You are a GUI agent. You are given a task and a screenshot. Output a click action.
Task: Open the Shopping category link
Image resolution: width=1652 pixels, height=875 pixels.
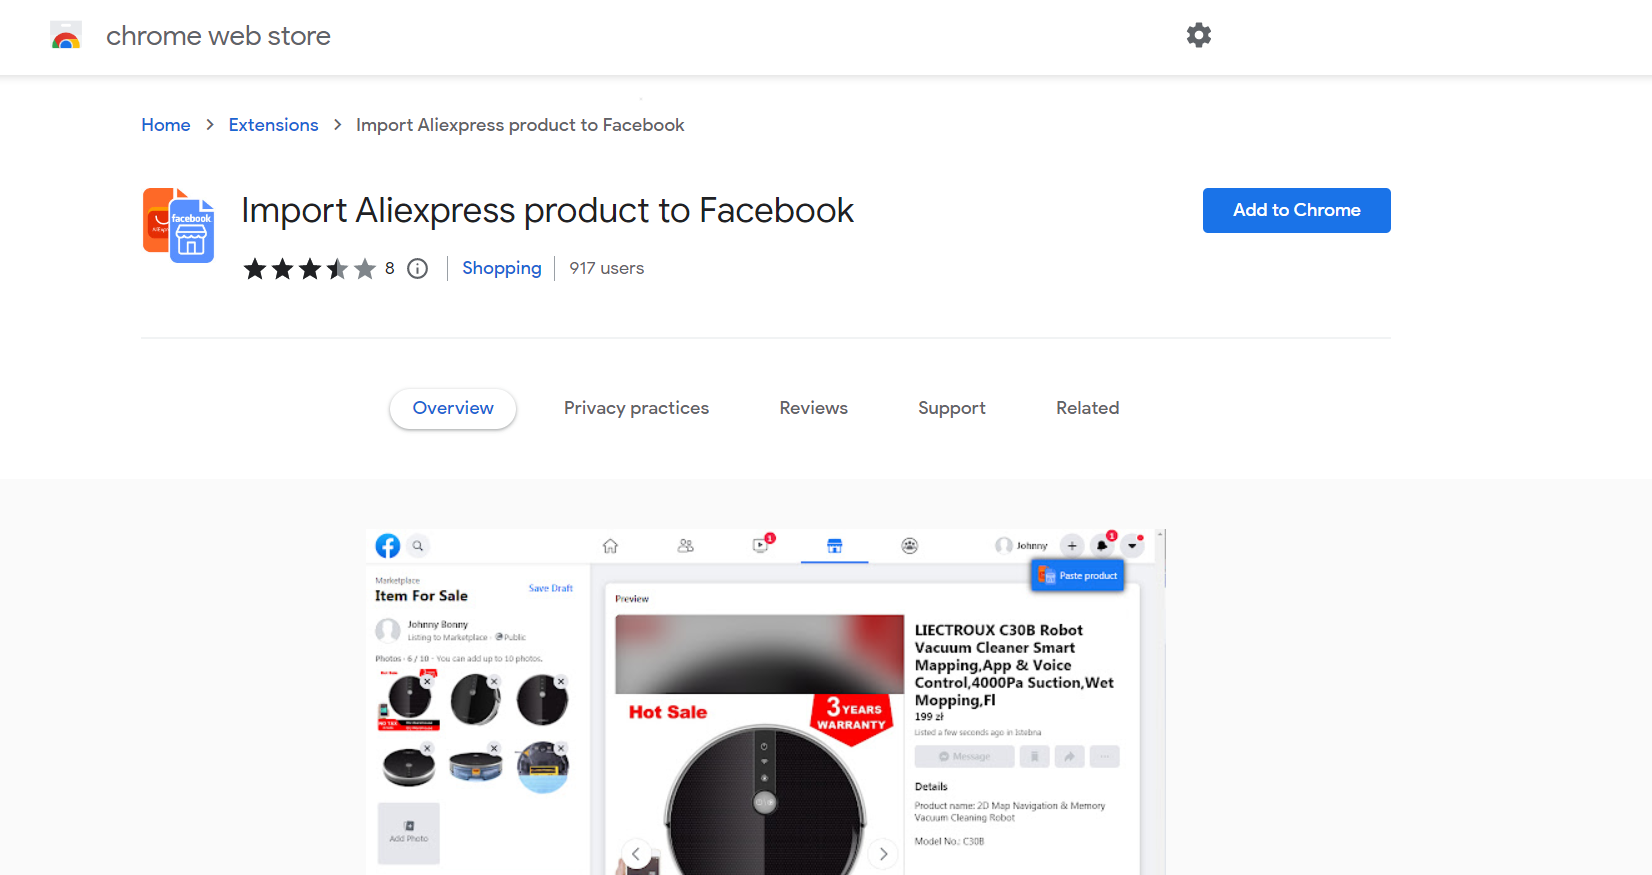point(501,268)
